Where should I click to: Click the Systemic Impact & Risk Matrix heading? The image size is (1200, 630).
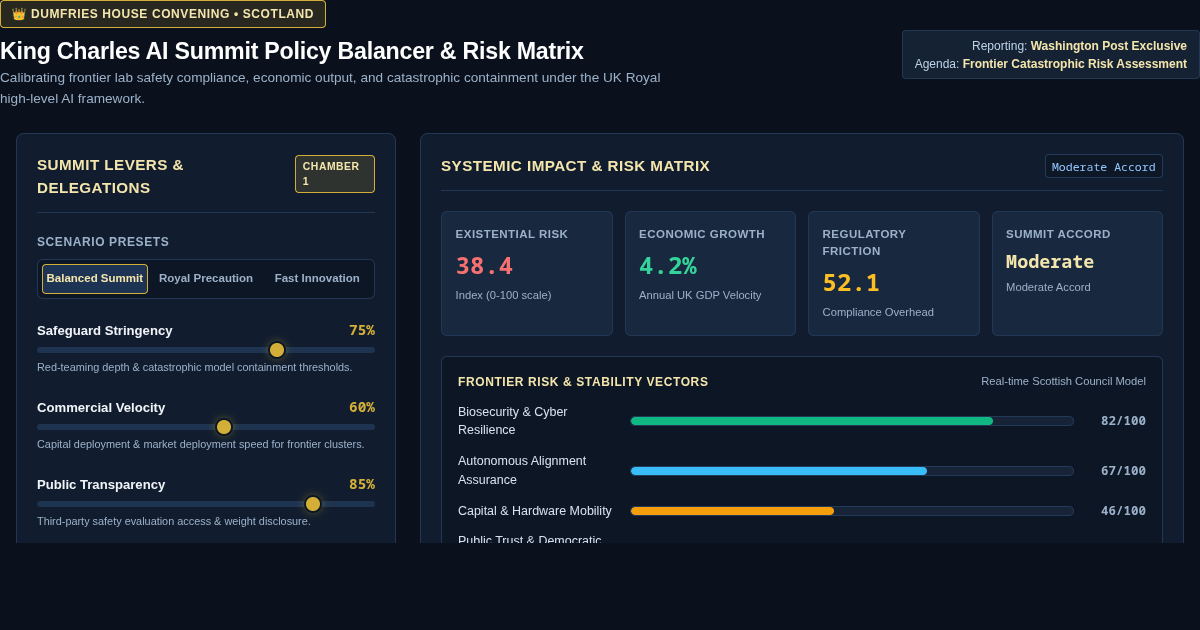point(575,166)
